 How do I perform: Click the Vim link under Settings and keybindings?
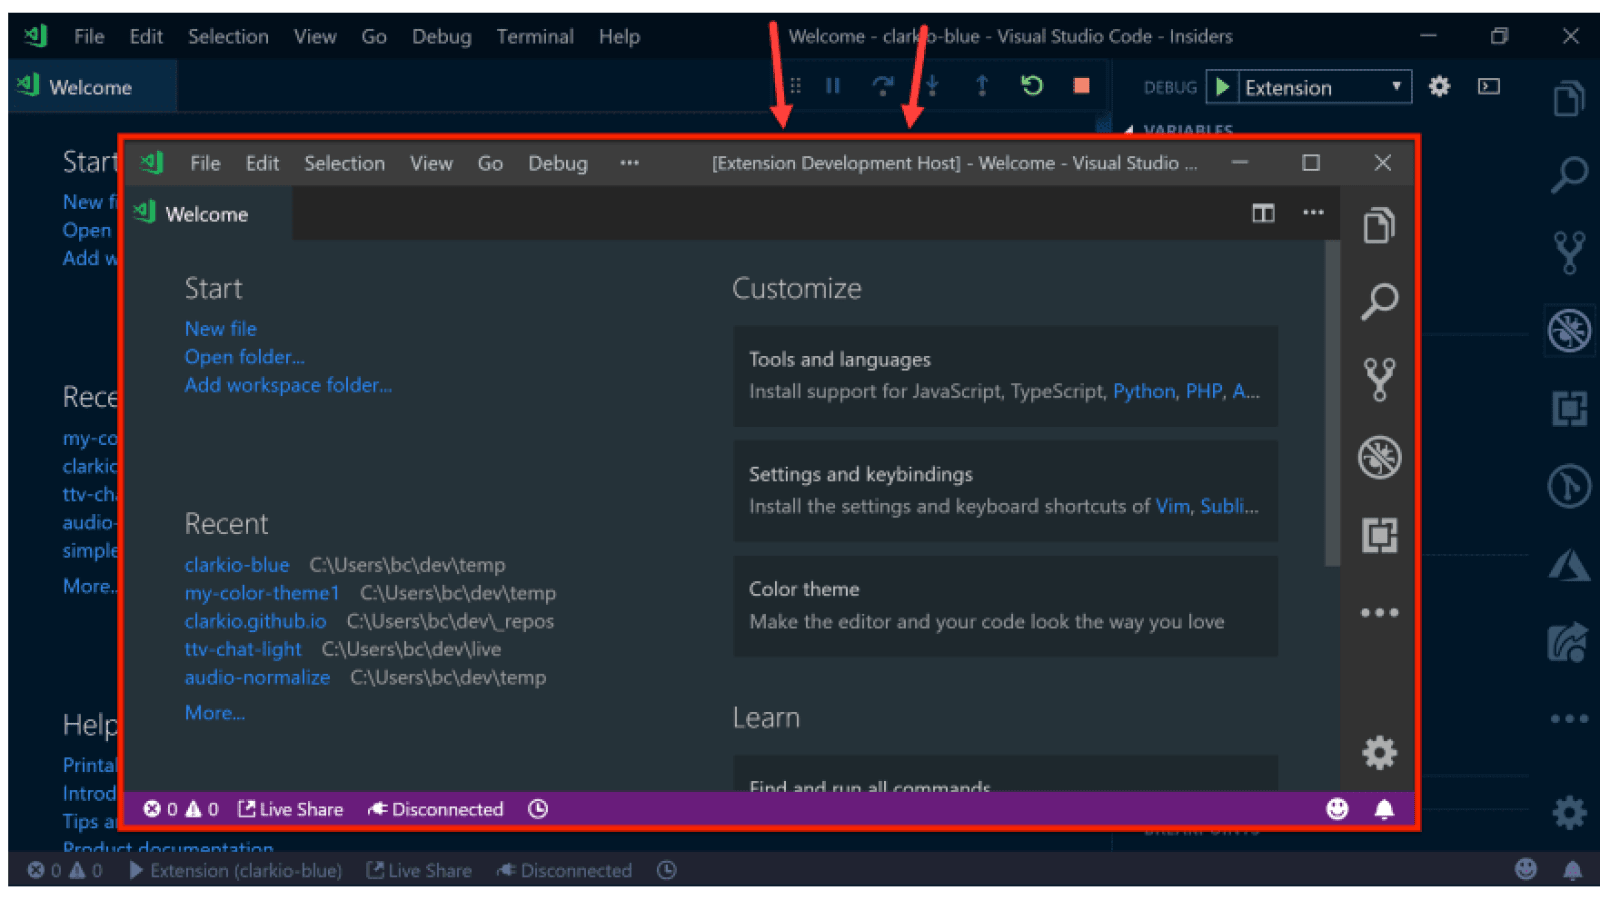(1172, 506)
